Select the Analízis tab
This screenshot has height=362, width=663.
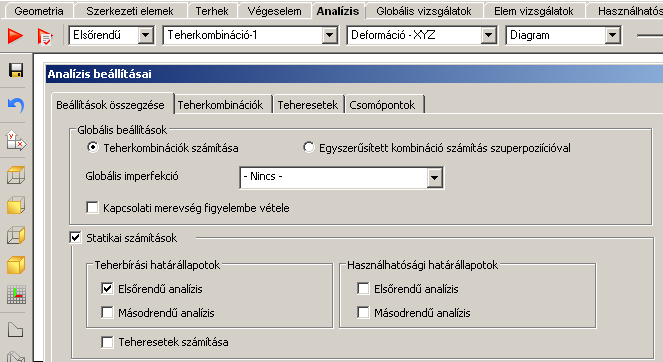click(338, 11)
